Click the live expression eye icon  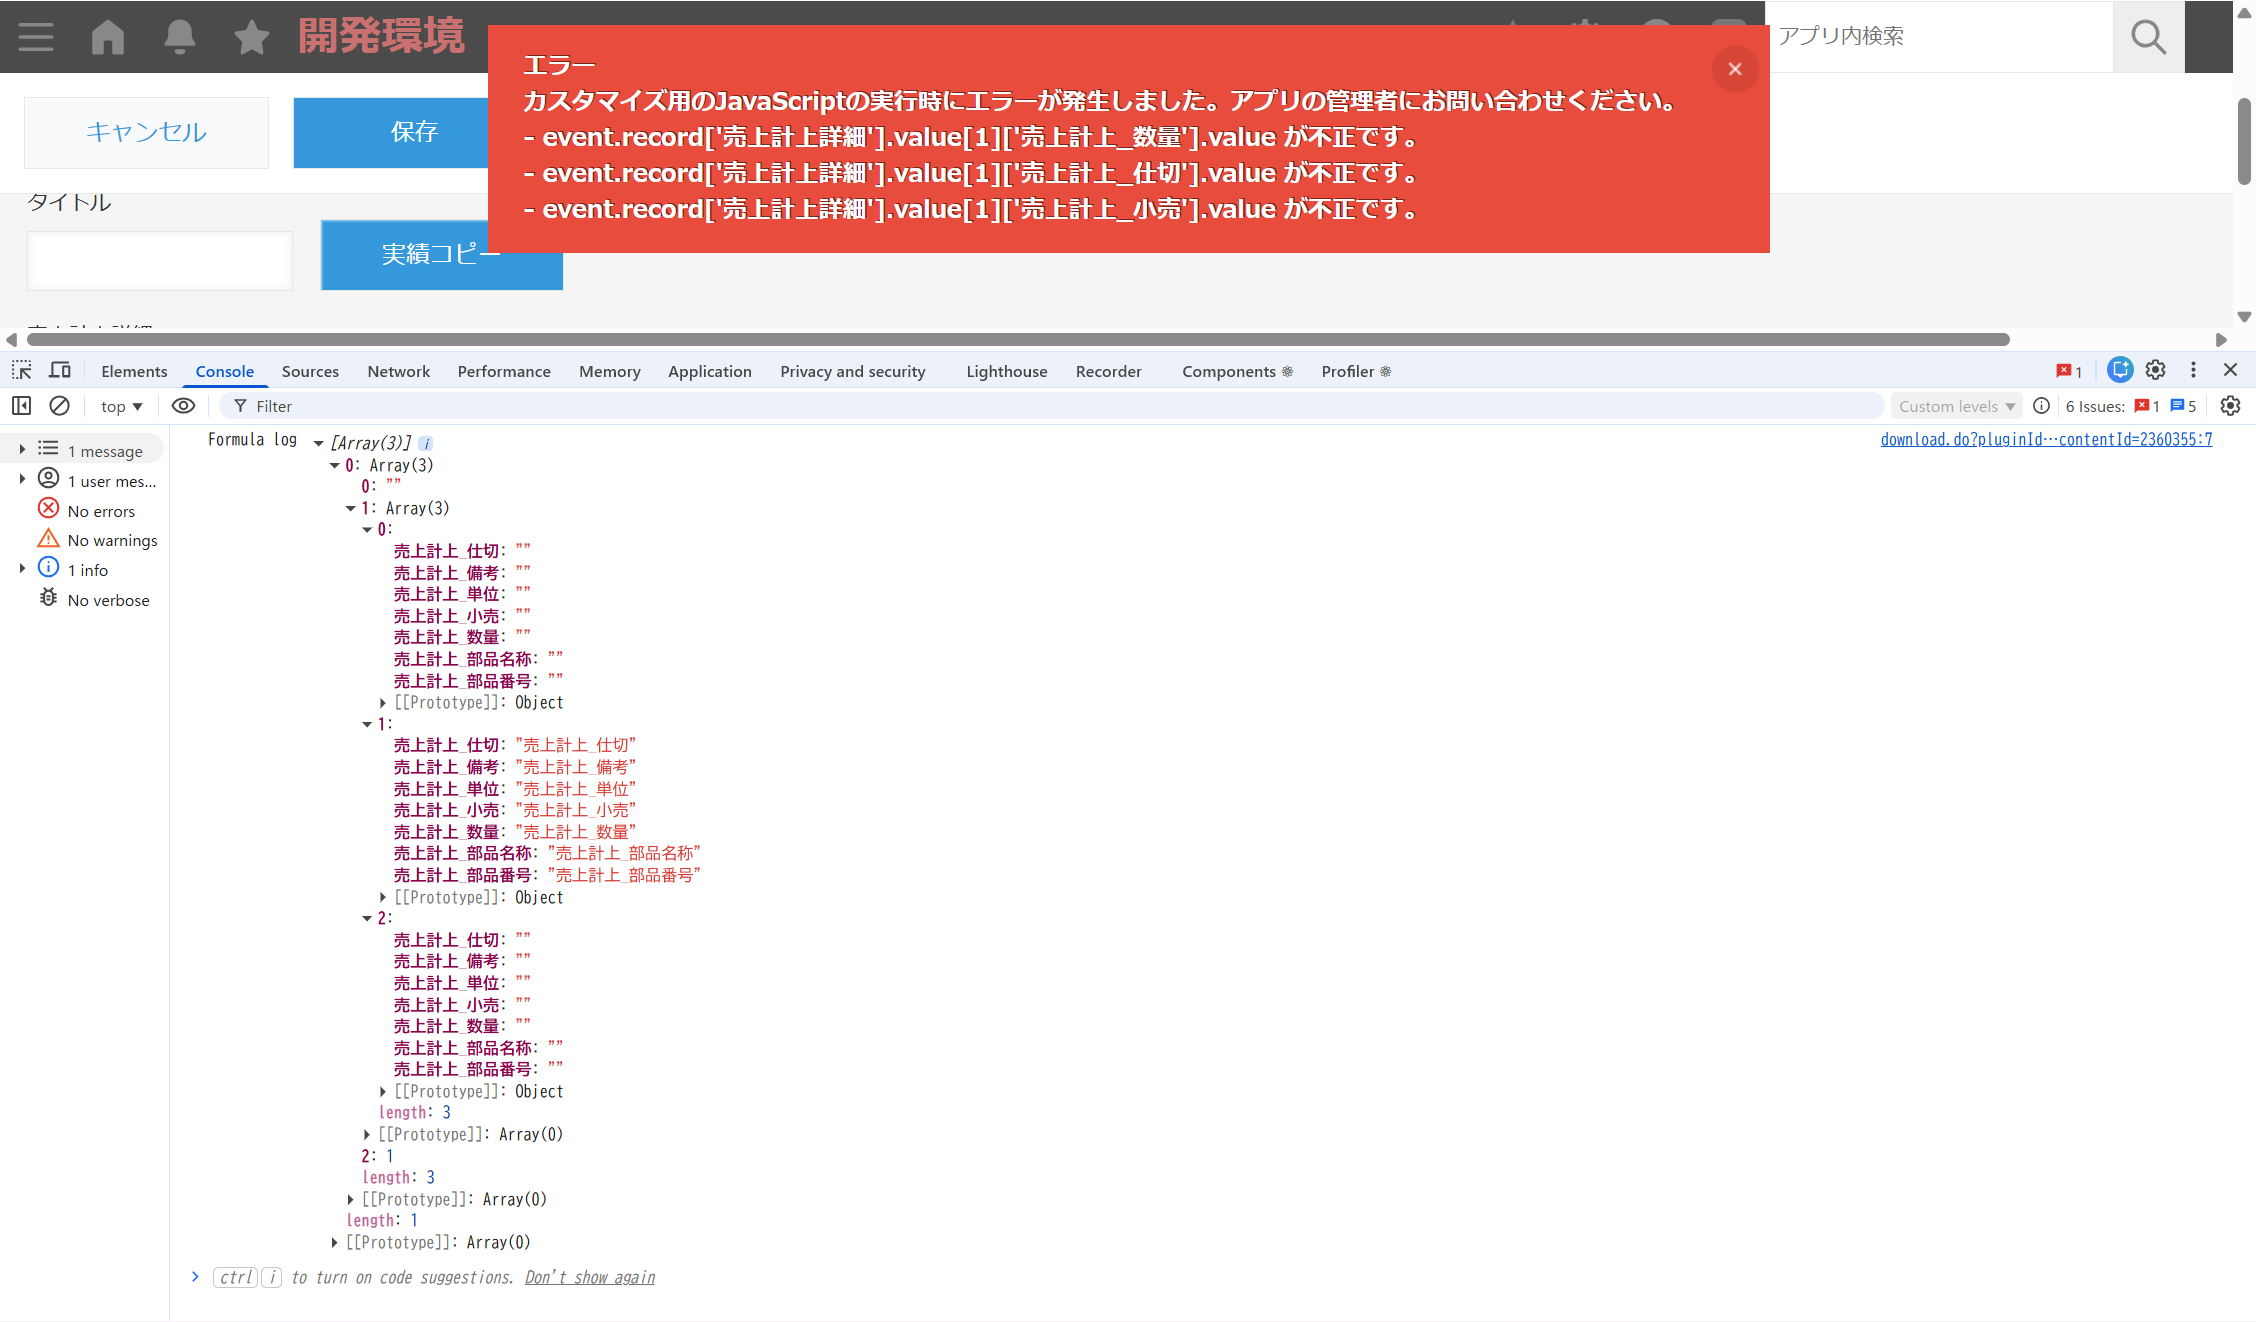[183, 406]
